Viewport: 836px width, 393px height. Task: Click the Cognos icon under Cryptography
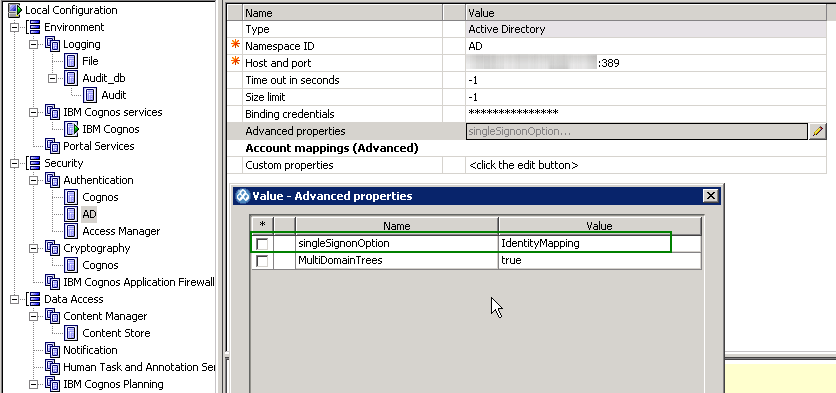point(71,266)
